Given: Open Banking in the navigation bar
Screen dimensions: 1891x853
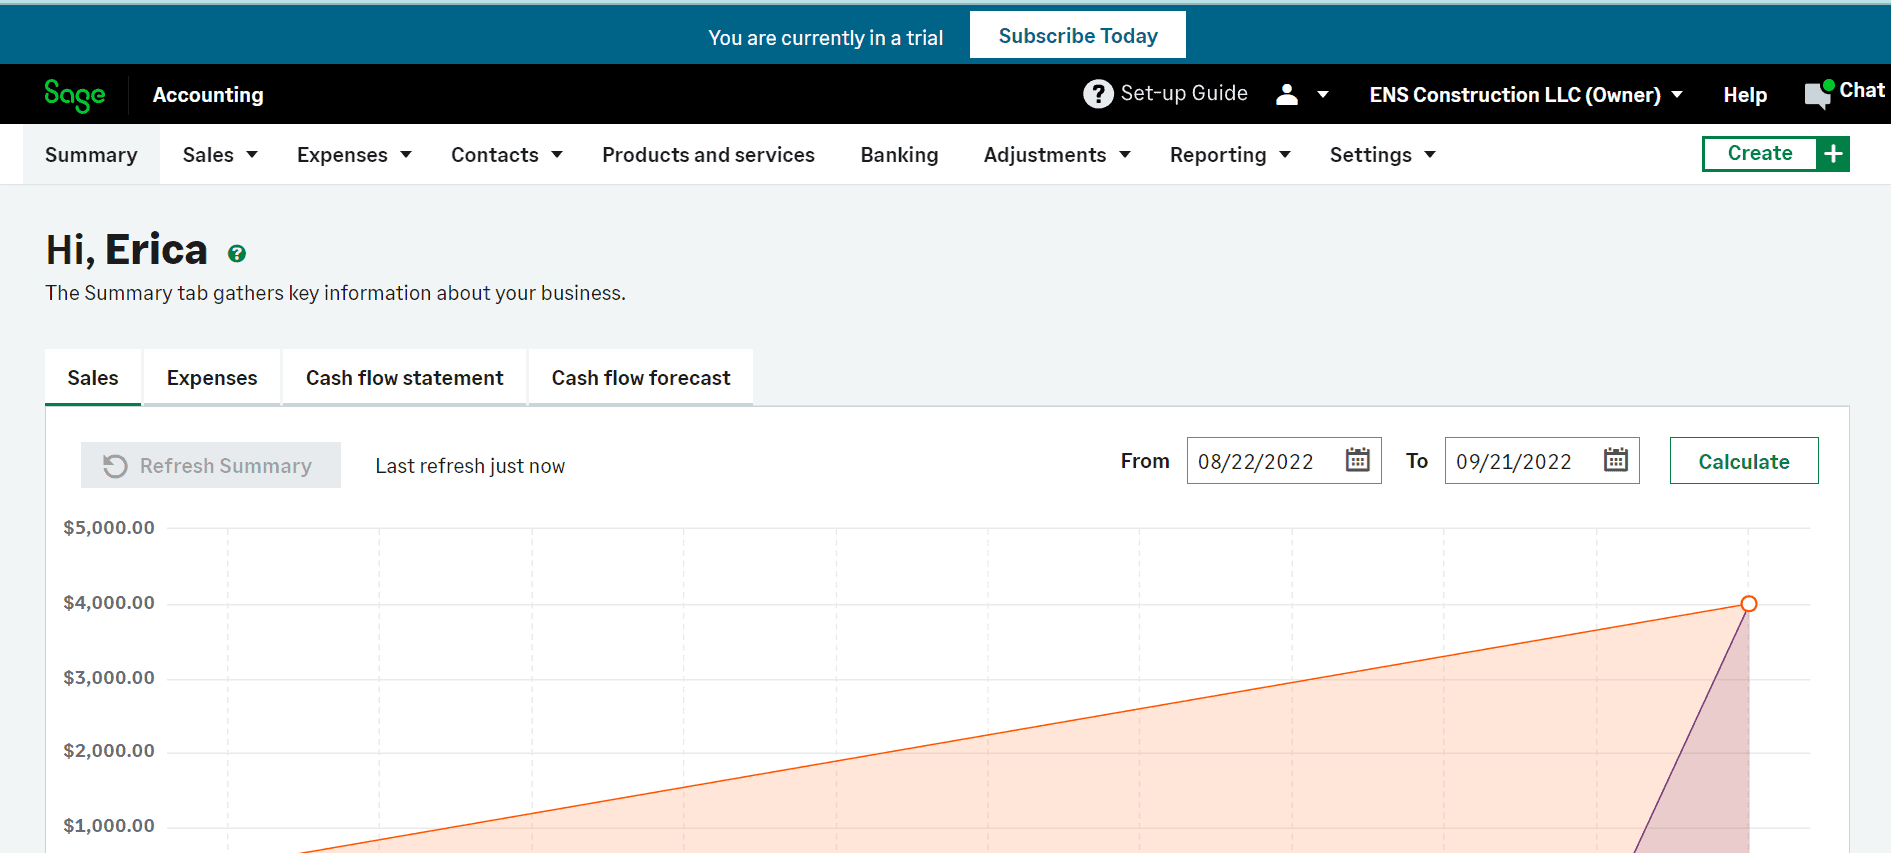Looking at the screenshot, I should [x=899, y=155].
